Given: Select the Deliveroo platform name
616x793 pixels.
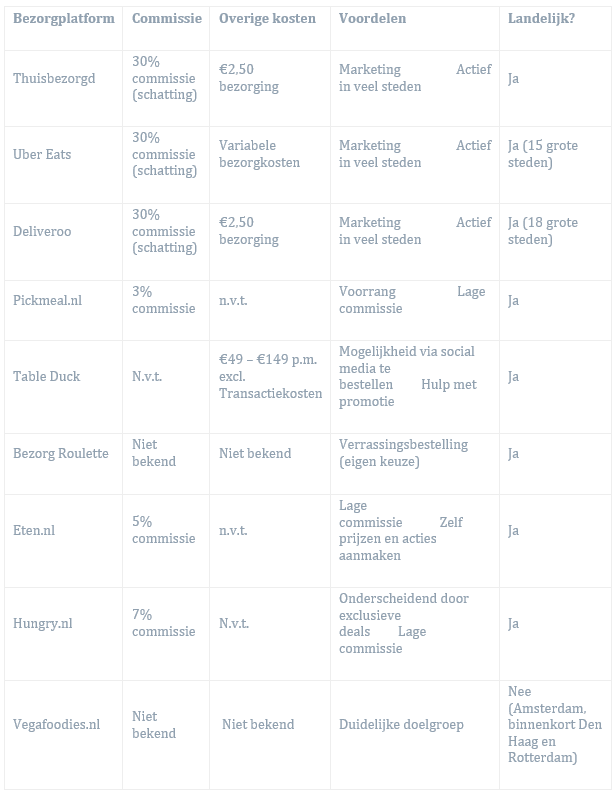Looking at the screenshot, I should [x=42, y=232].
